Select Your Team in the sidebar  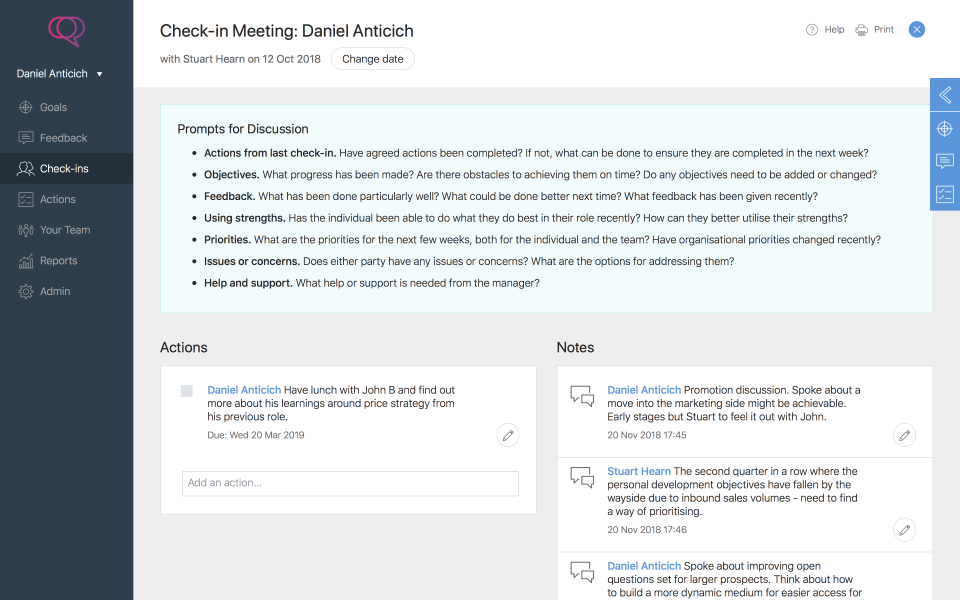(64, 230)
